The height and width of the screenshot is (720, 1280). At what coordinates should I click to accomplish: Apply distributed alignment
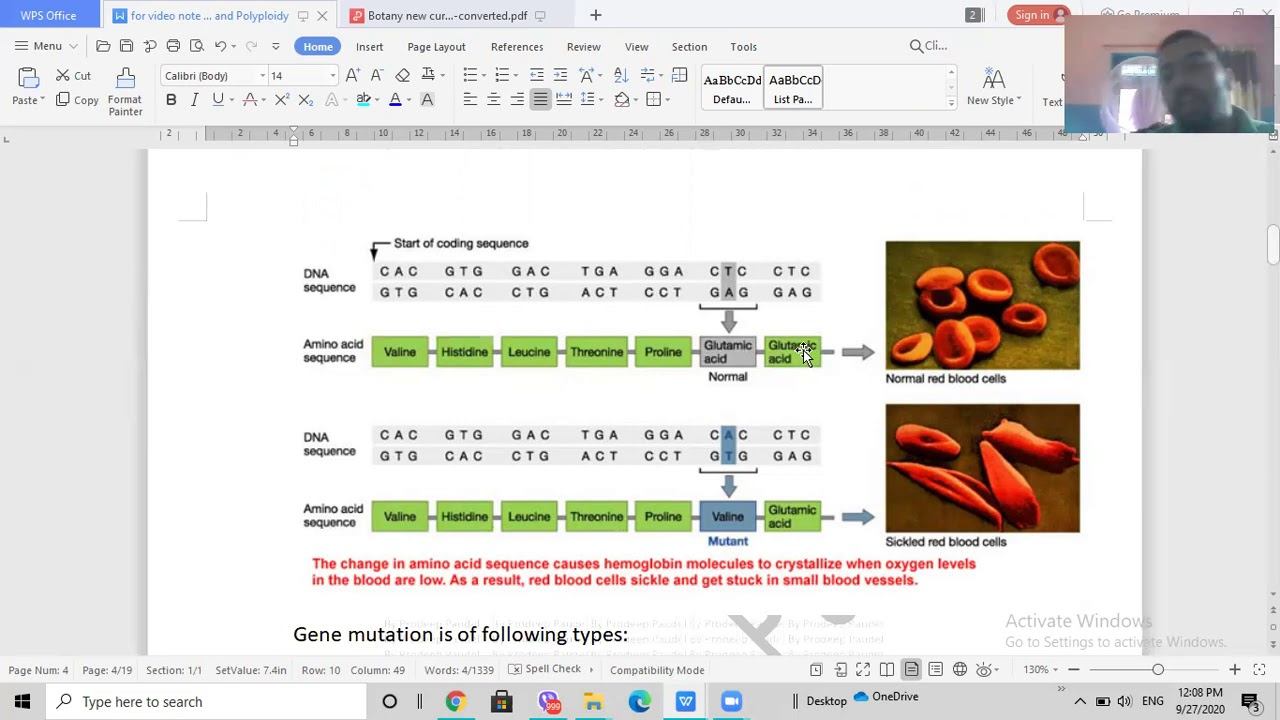(564, 99)
